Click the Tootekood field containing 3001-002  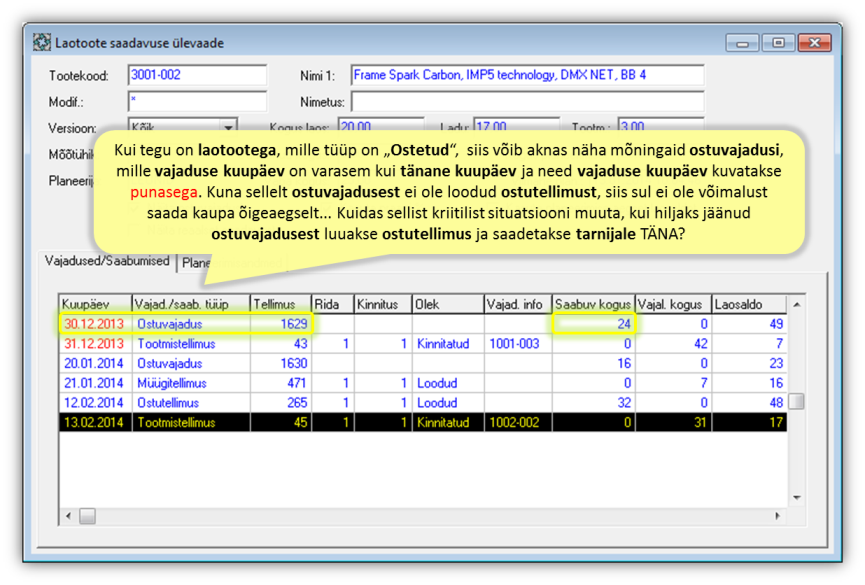[197, 75]
